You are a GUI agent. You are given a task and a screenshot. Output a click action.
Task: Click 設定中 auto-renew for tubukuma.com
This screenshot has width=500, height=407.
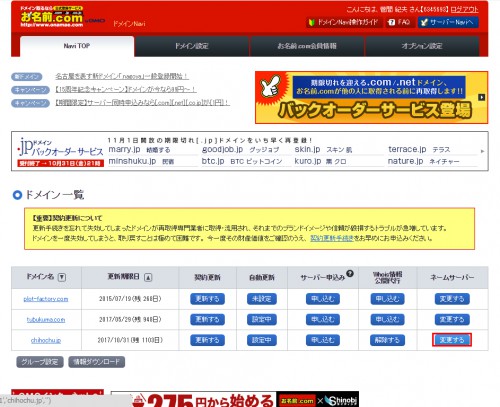[x=262, y=319]
